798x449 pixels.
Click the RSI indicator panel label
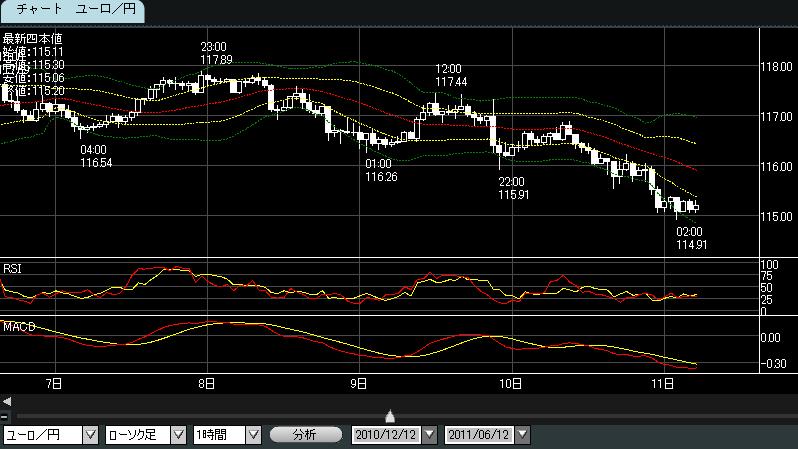pyautogui.click(x=12, y=268)
